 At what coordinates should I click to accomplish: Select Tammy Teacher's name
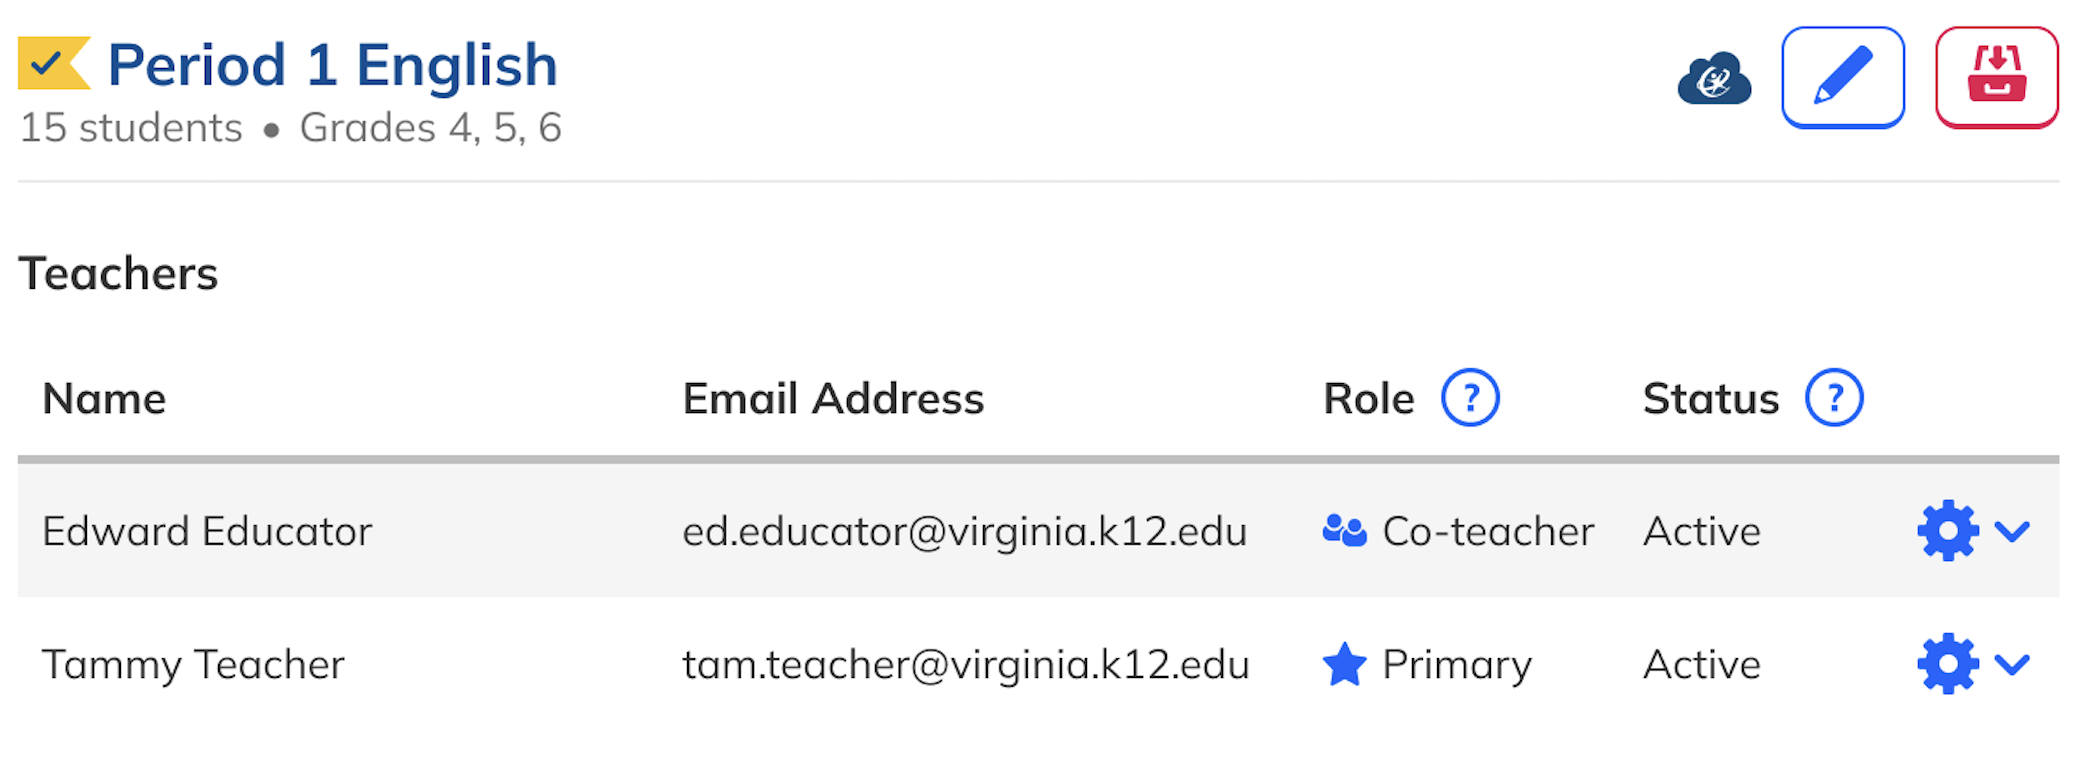(193, 663)
